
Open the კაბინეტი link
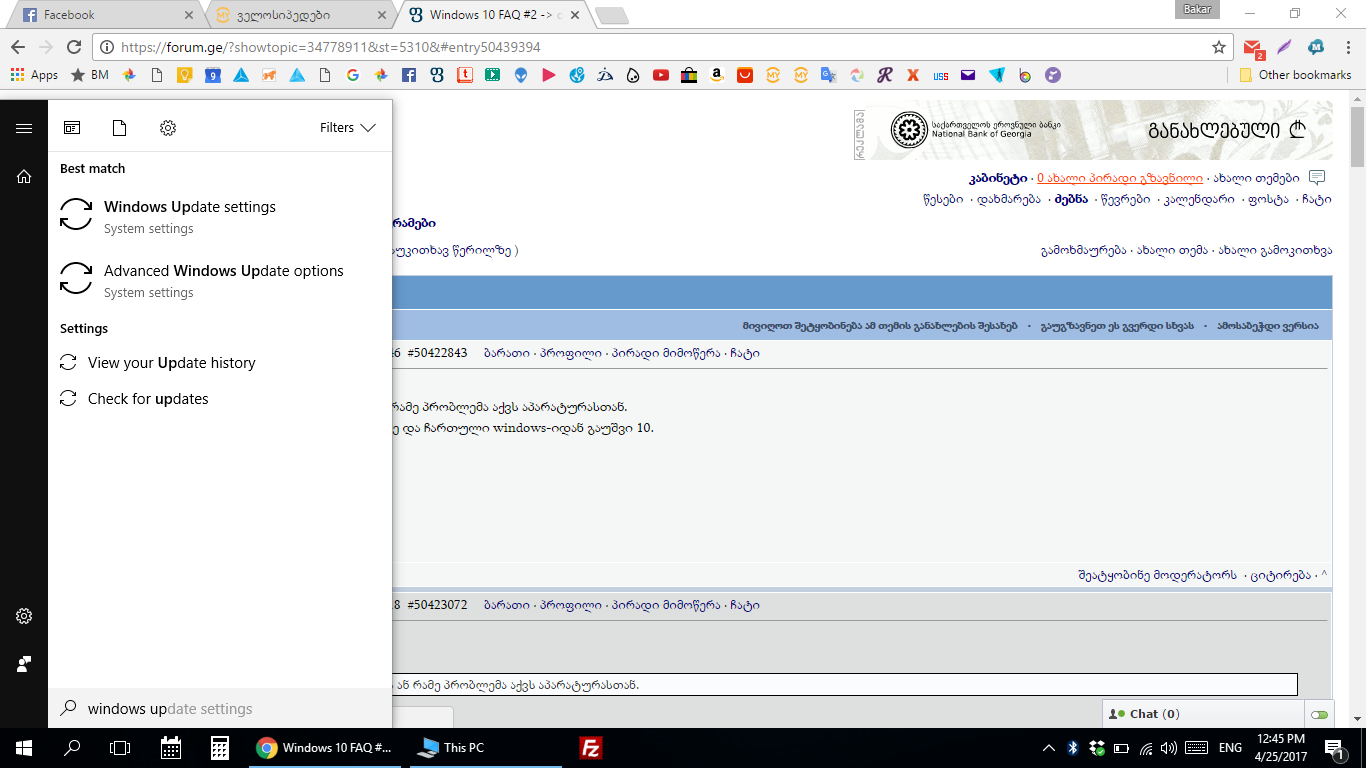(x=998, y=178)
